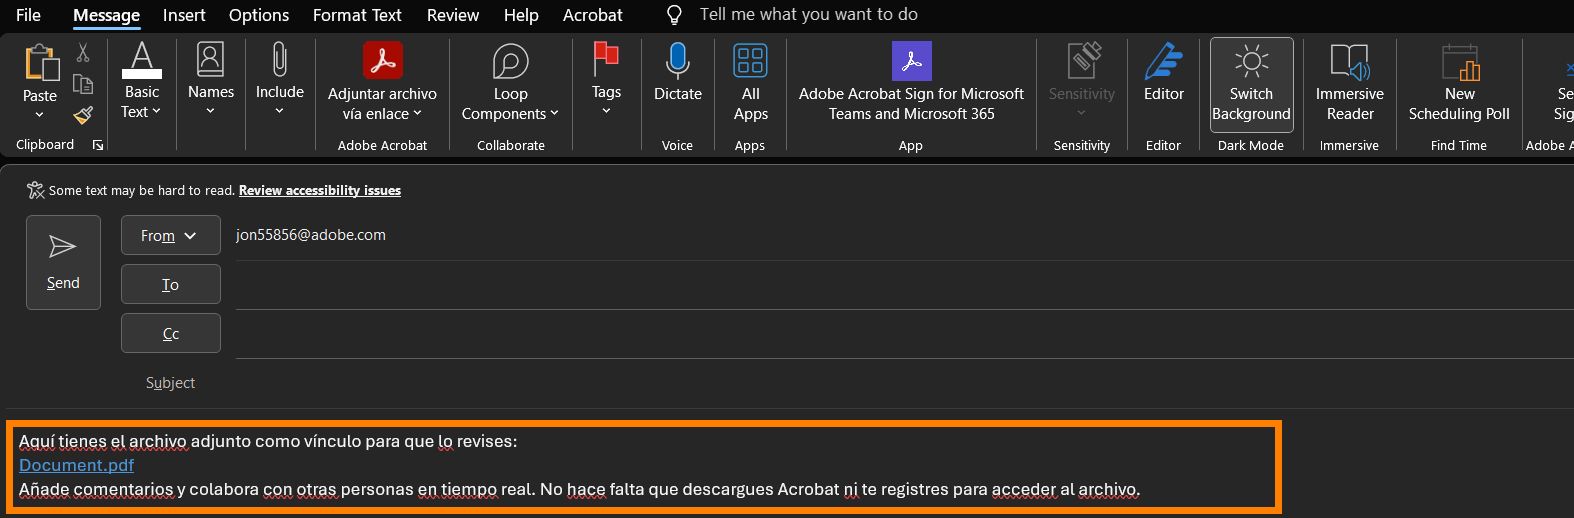Toggle Switch Background dark mode
1574x518 pixels.
[1251, 82]
